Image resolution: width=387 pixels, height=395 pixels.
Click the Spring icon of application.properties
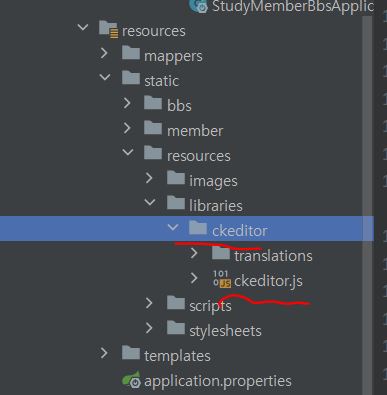coord(131,379)
